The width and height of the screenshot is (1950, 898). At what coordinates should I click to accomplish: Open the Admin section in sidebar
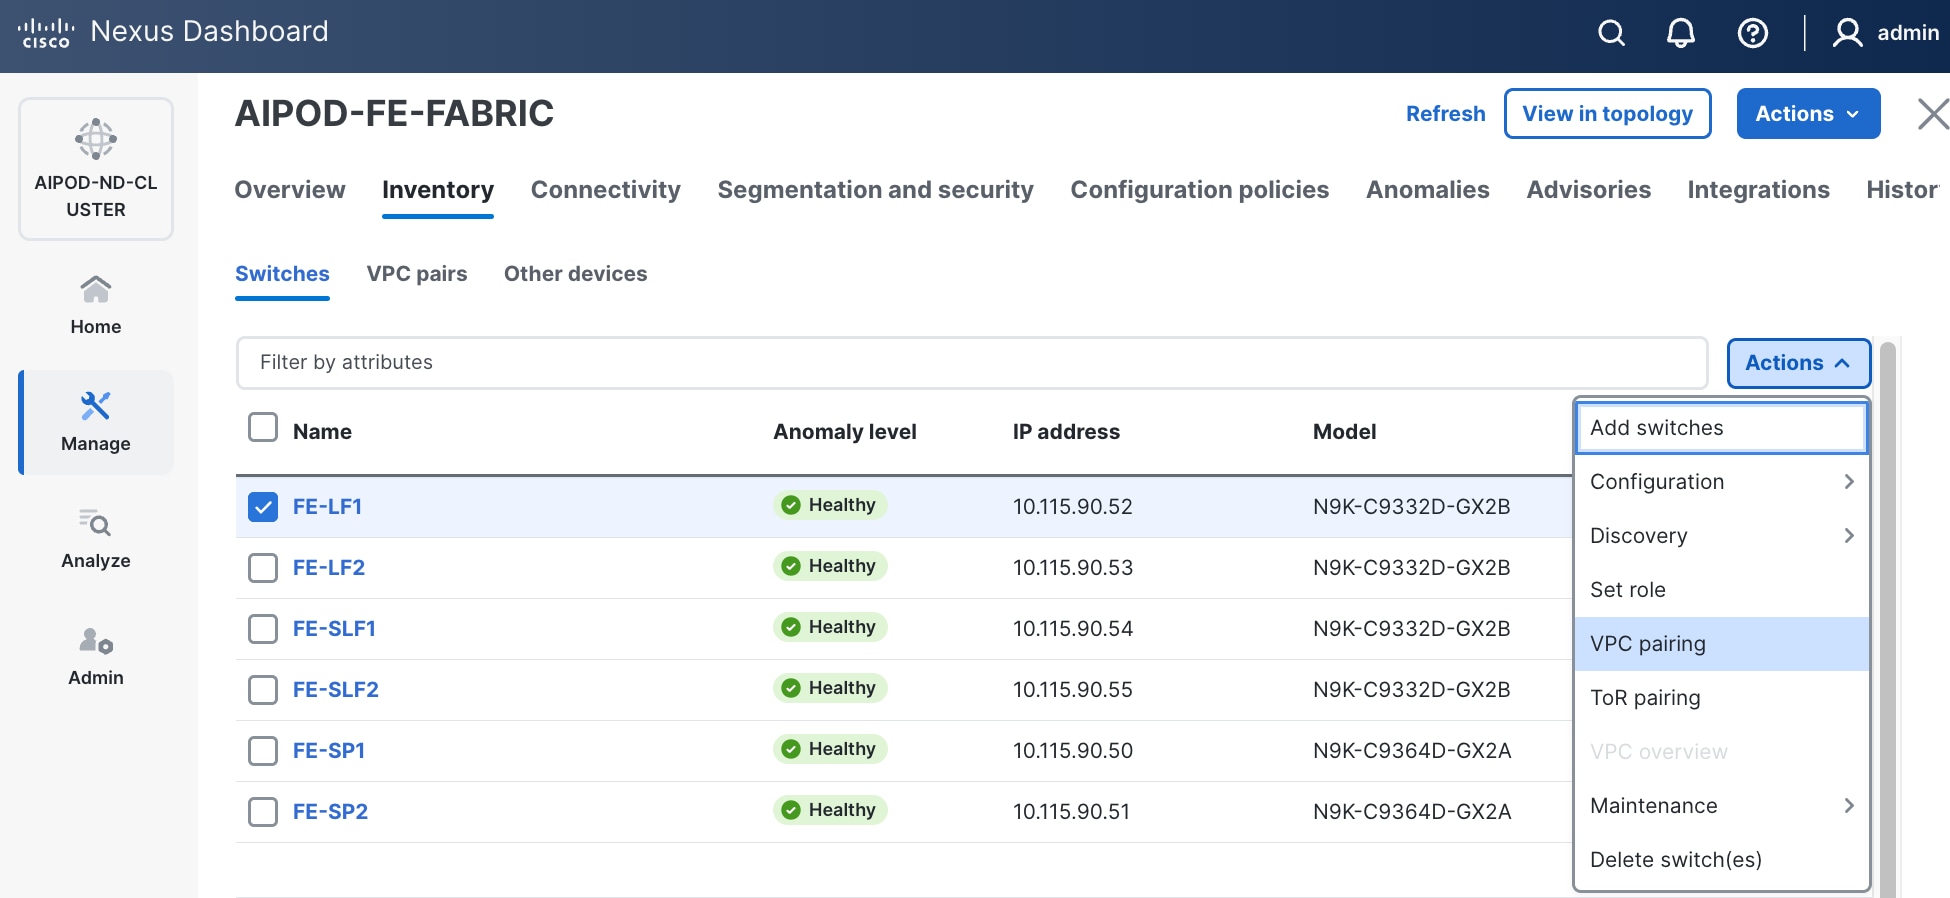(96, 656)
